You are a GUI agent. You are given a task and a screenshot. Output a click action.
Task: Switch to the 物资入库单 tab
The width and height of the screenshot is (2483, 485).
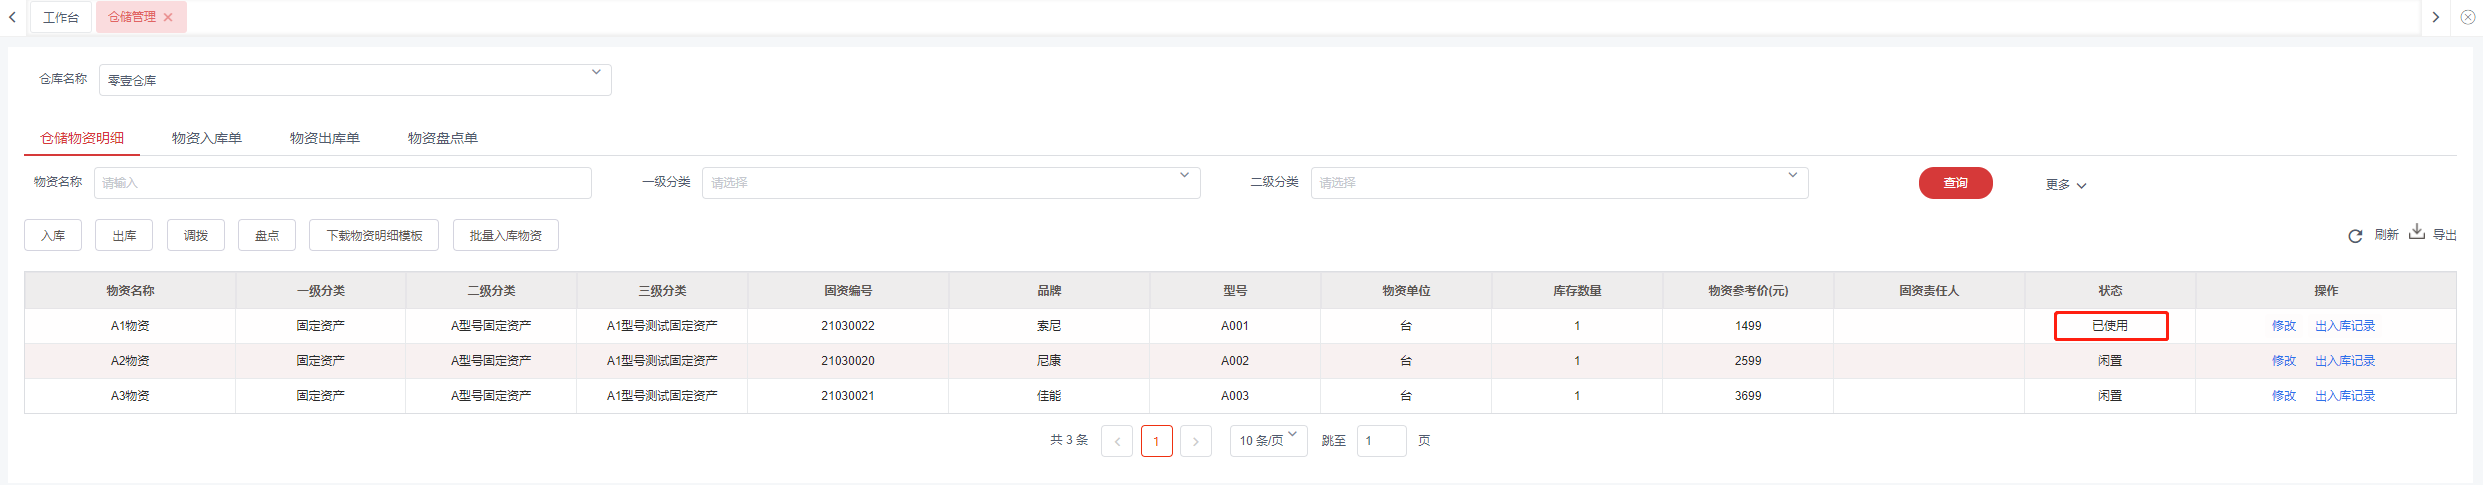pos(207,138)
